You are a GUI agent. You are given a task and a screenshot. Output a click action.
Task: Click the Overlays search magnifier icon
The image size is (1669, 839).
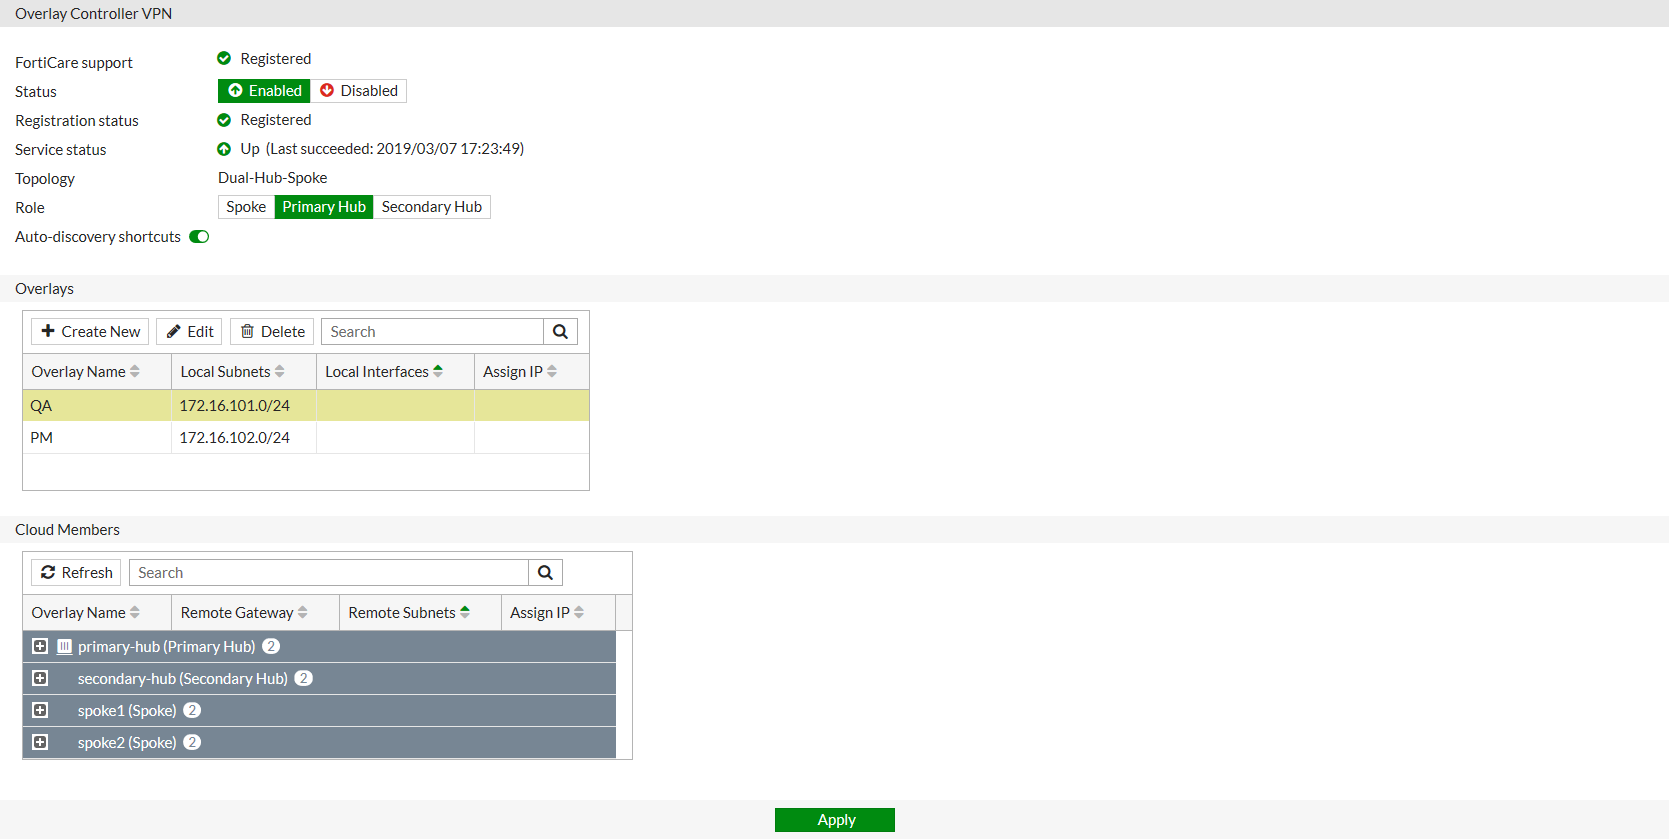[x=560, y=332]
